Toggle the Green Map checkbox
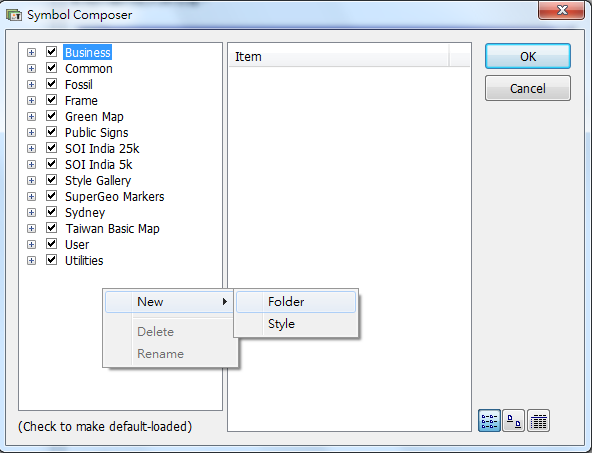The image size is (592, 453). pos(51,116)
